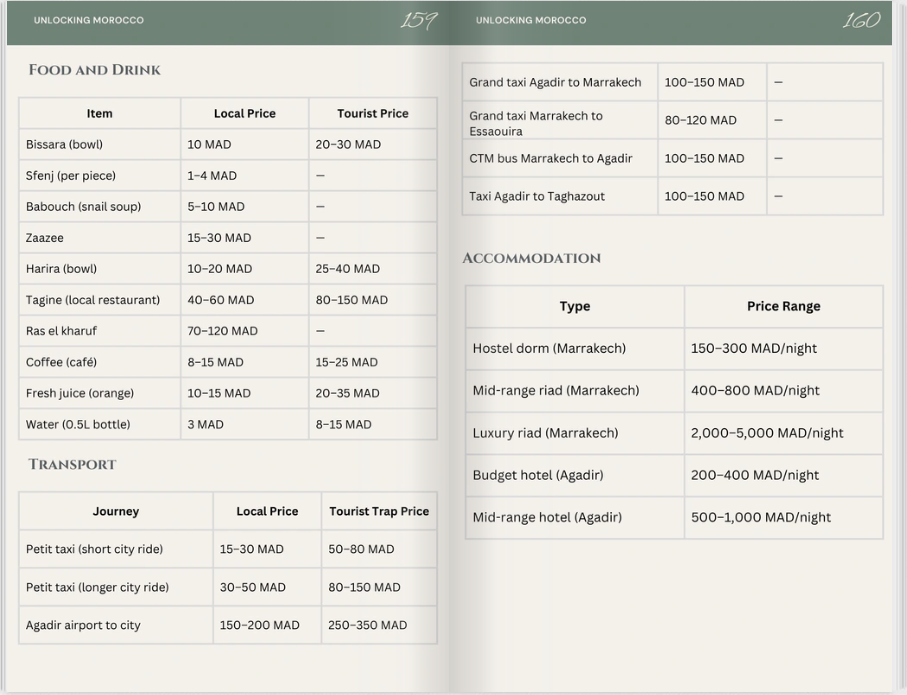Select '200–400 MAD/night' budget hotel price
907x695 pixels.
[x=755, y=475]
